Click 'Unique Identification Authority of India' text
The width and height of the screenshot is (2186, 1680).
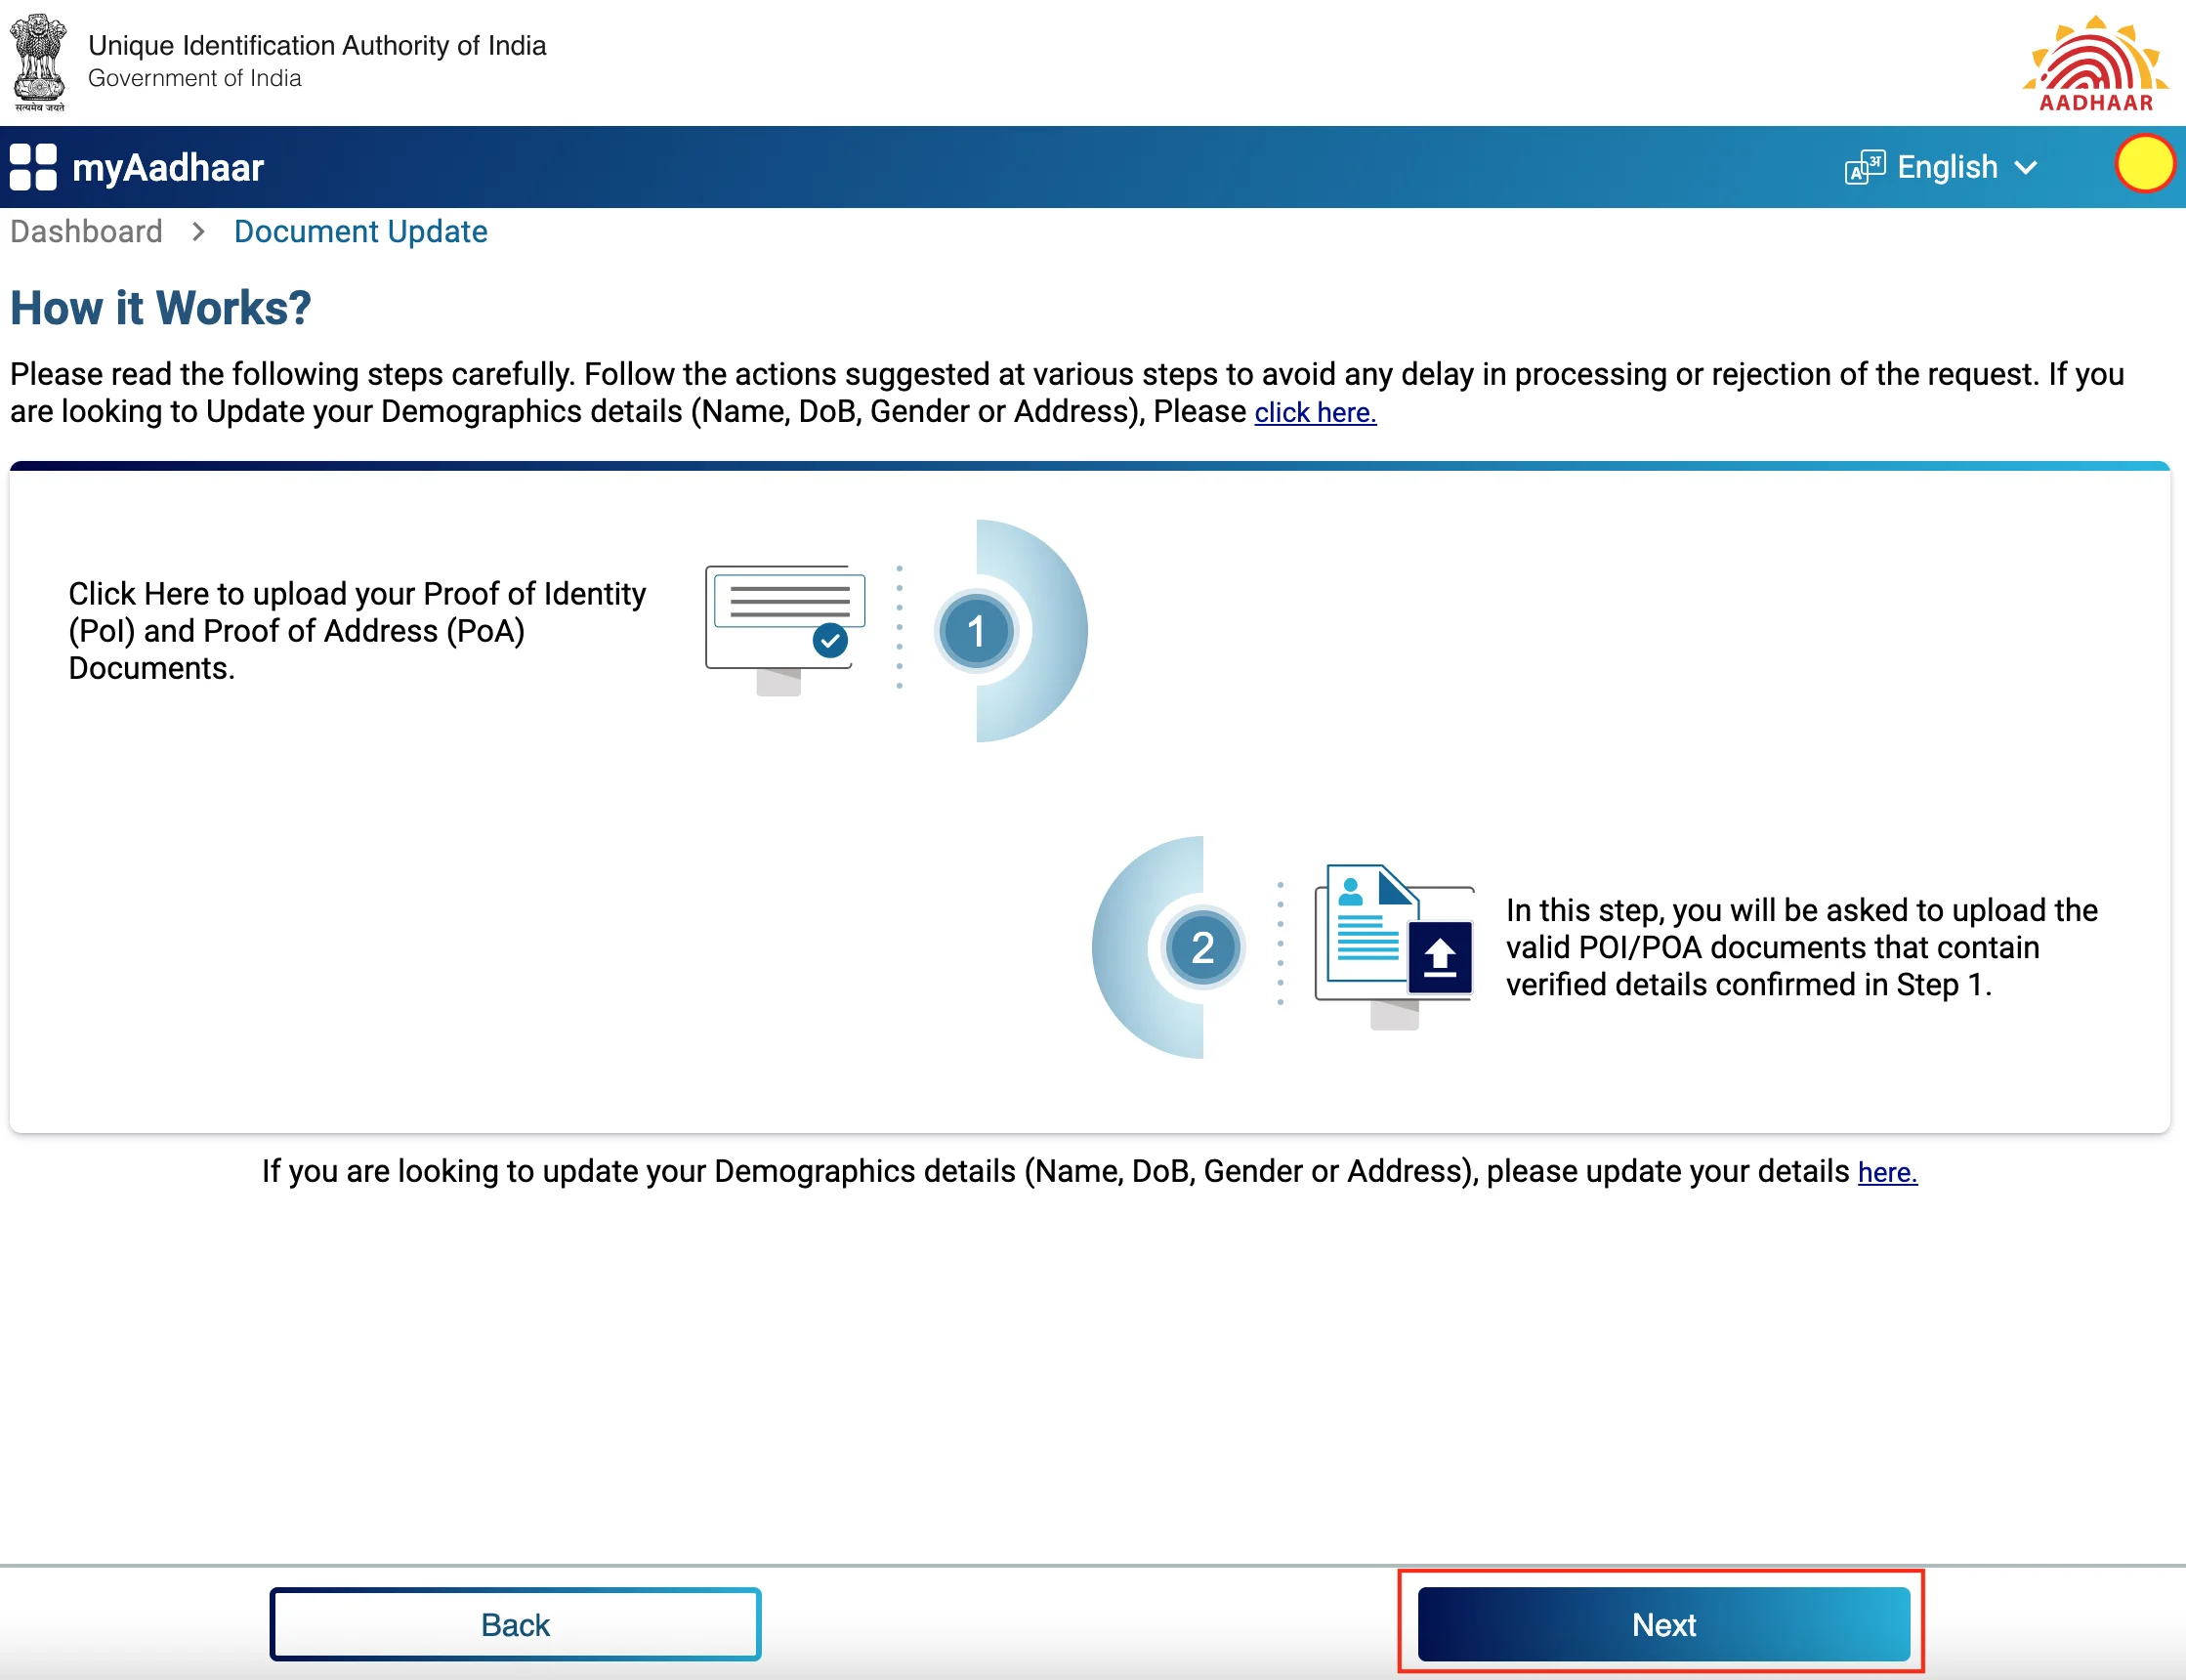(x=317, y=45)
